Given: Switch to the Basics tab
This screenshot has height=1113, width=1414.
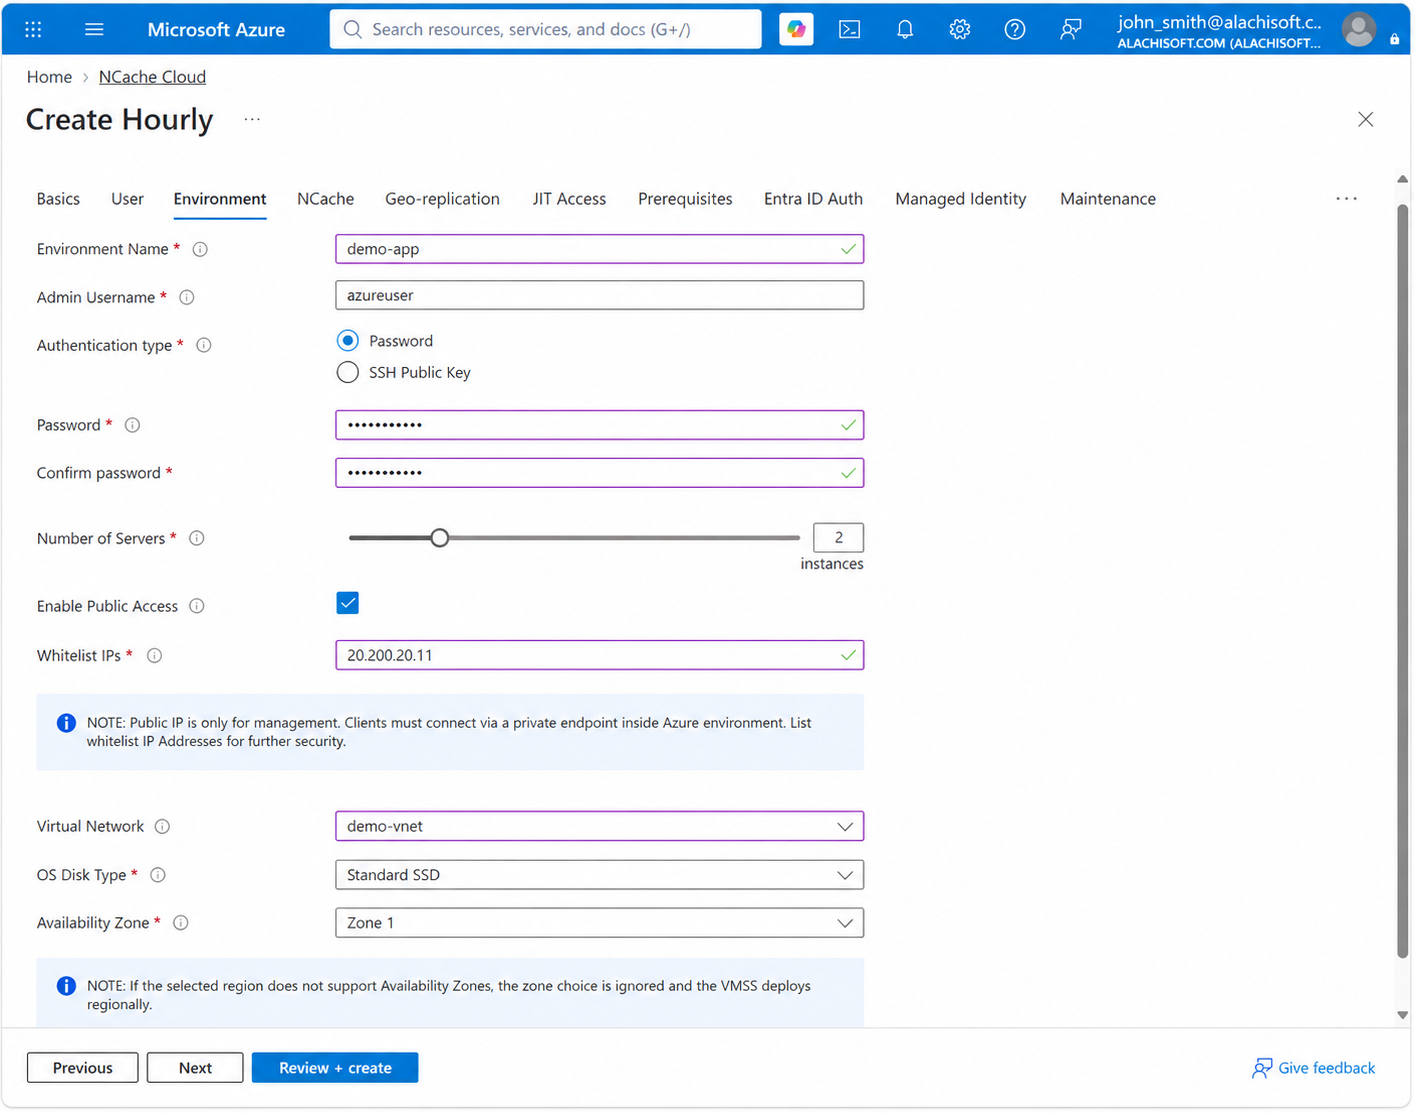Looking at the screenshot, I should coord(58,199).
